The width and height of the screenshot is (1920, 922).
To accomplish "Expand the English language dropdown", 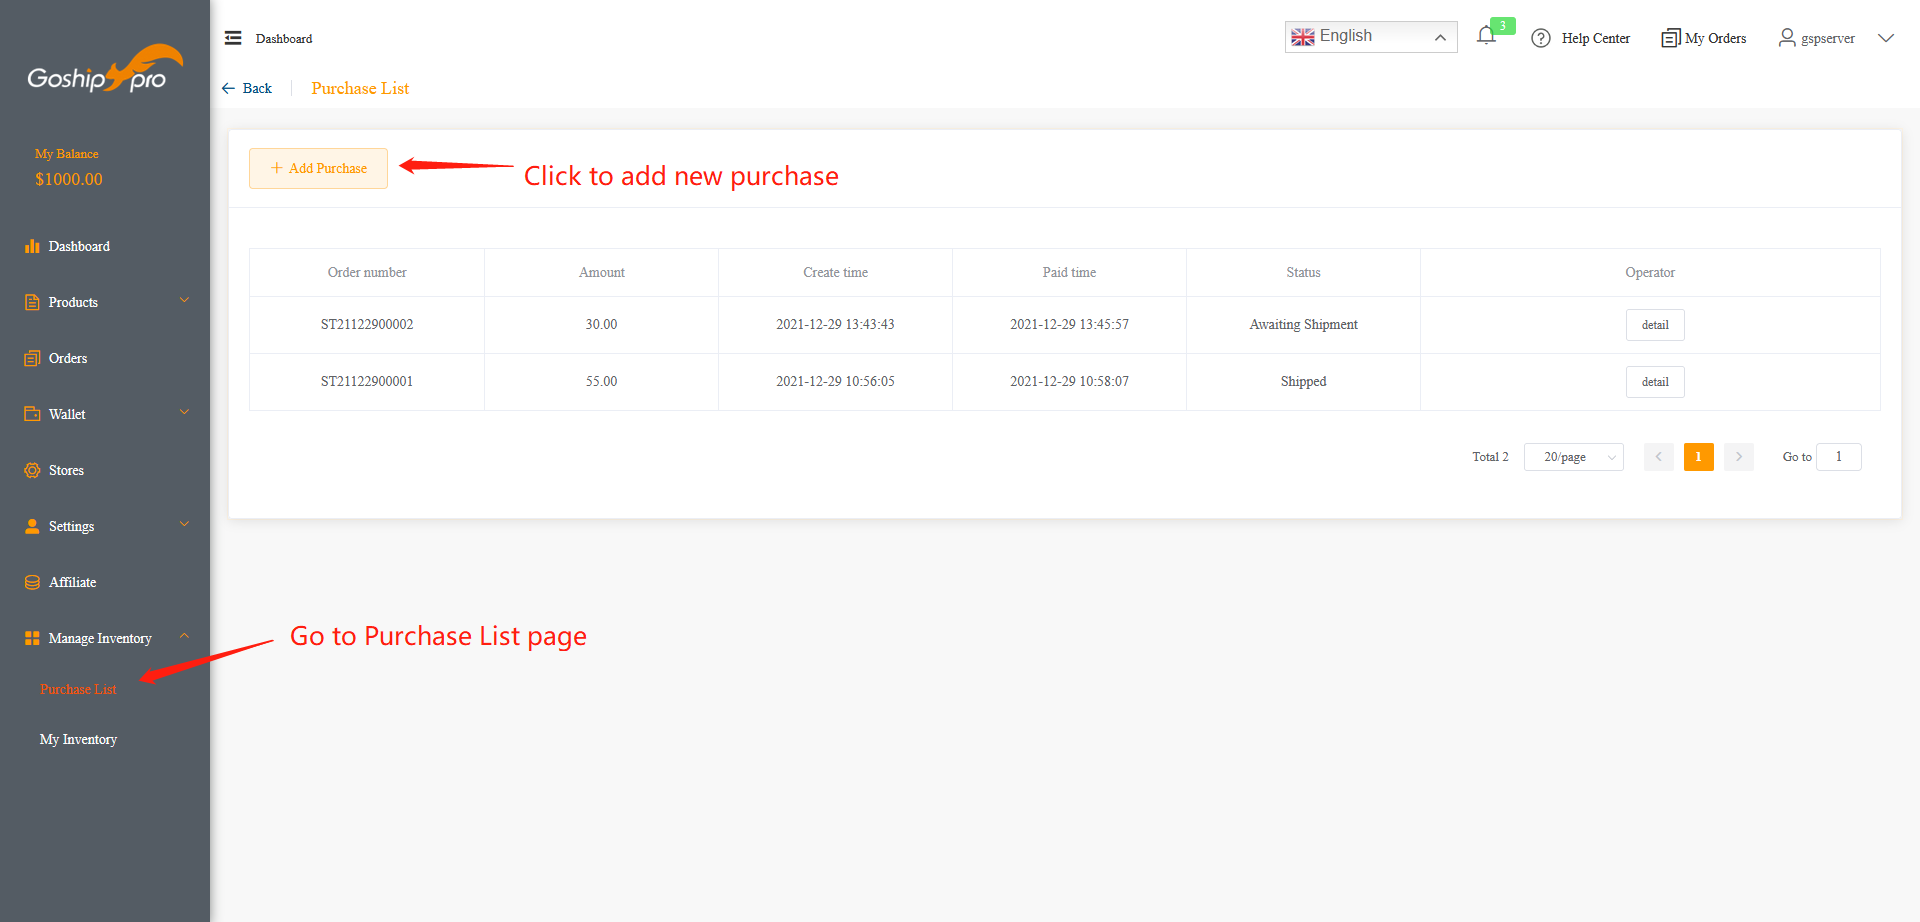I will [x=1370, y=37].
